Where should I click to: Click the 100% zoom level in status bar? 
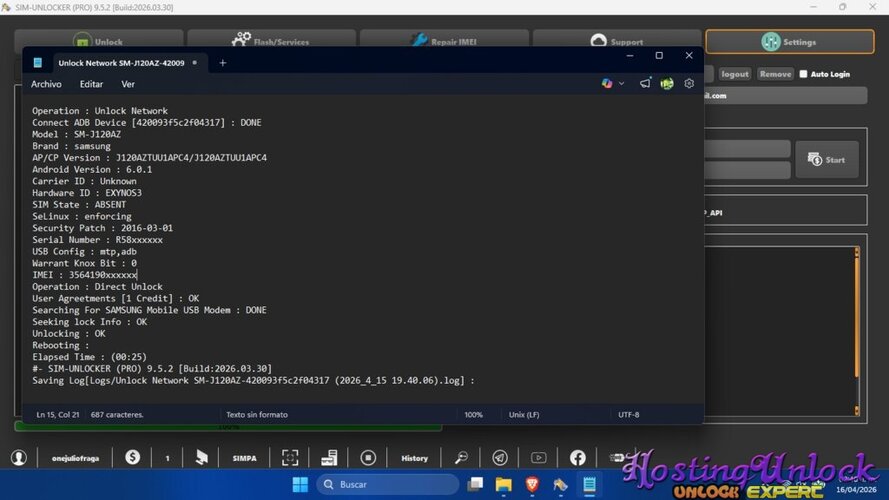[x=473, y=415]
